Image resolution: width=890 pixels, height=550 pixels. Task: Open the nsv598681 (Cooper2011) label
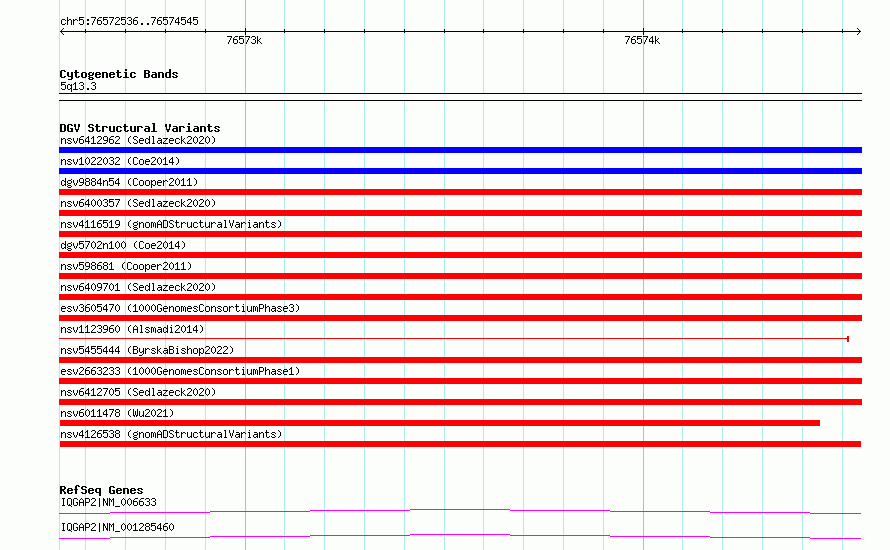pyautogui.click(x=126, y=266)
